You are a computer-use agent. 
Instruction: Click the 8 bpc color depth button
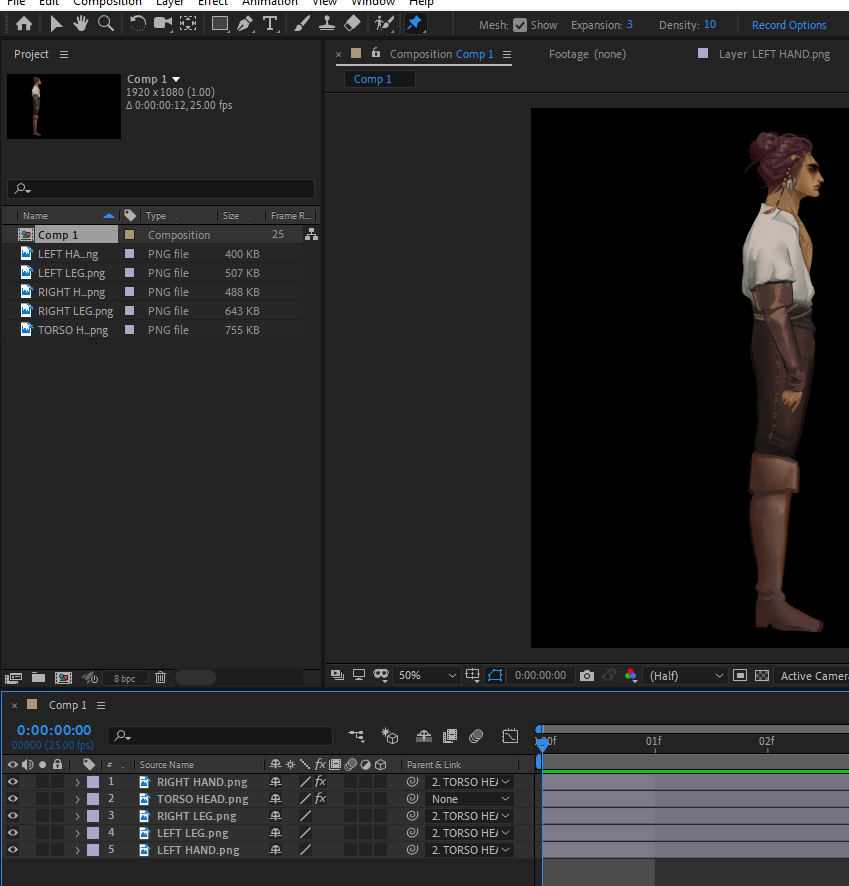coord(124,678)
